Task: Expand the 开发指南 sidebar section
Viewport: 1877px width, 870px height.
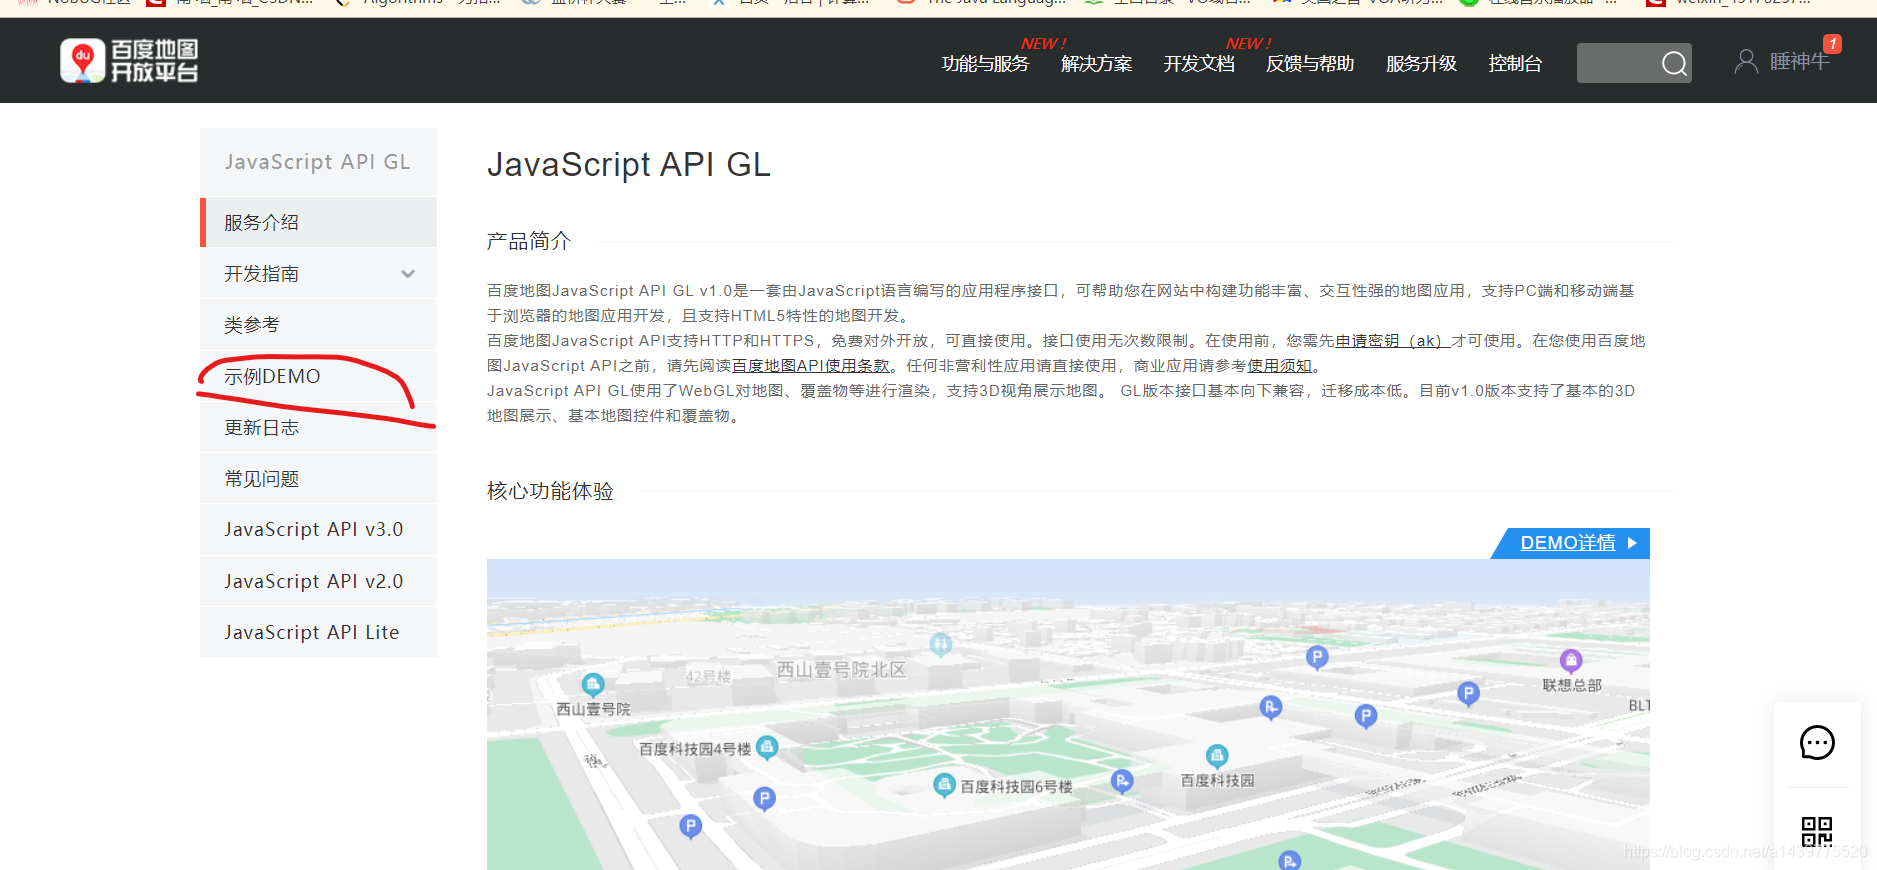Action: [x=408, y=274]
